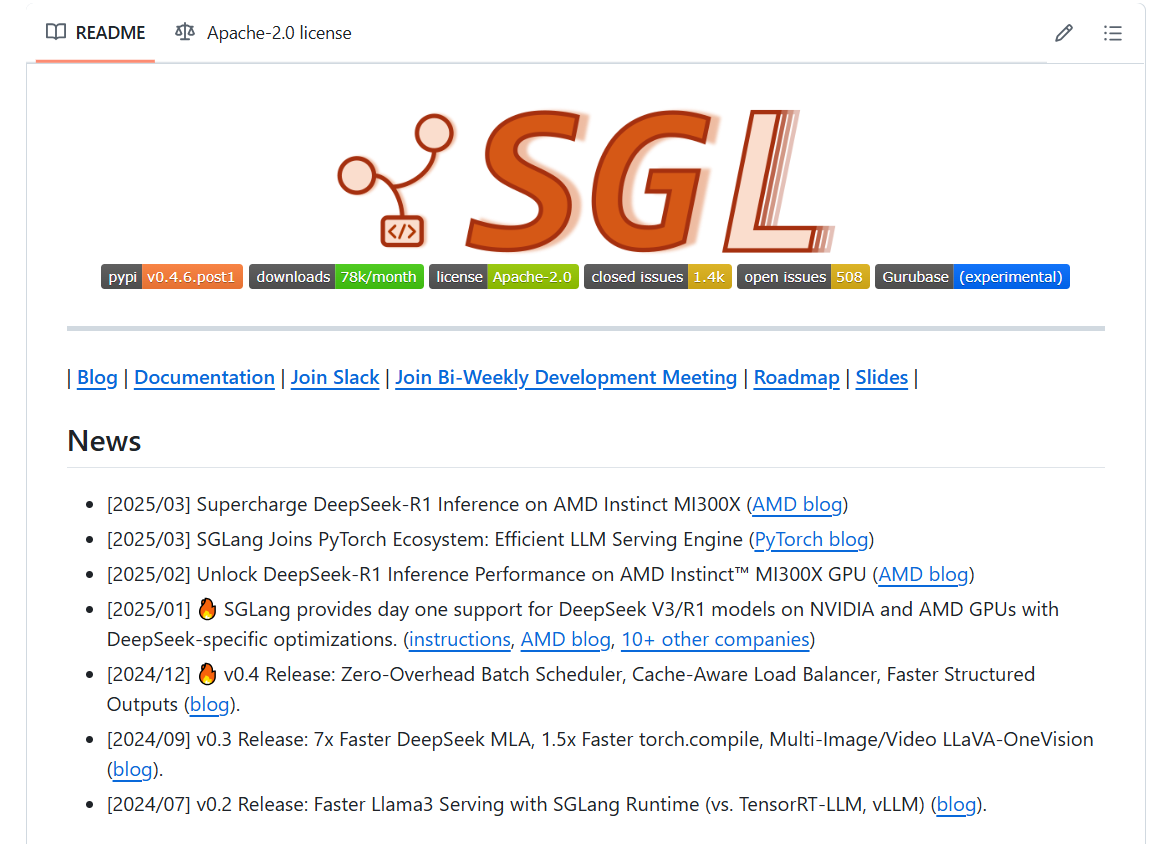Open the pypi v0.4.6.post1 badge
This screenshot has width=1165, height=844.
[172, 277]
